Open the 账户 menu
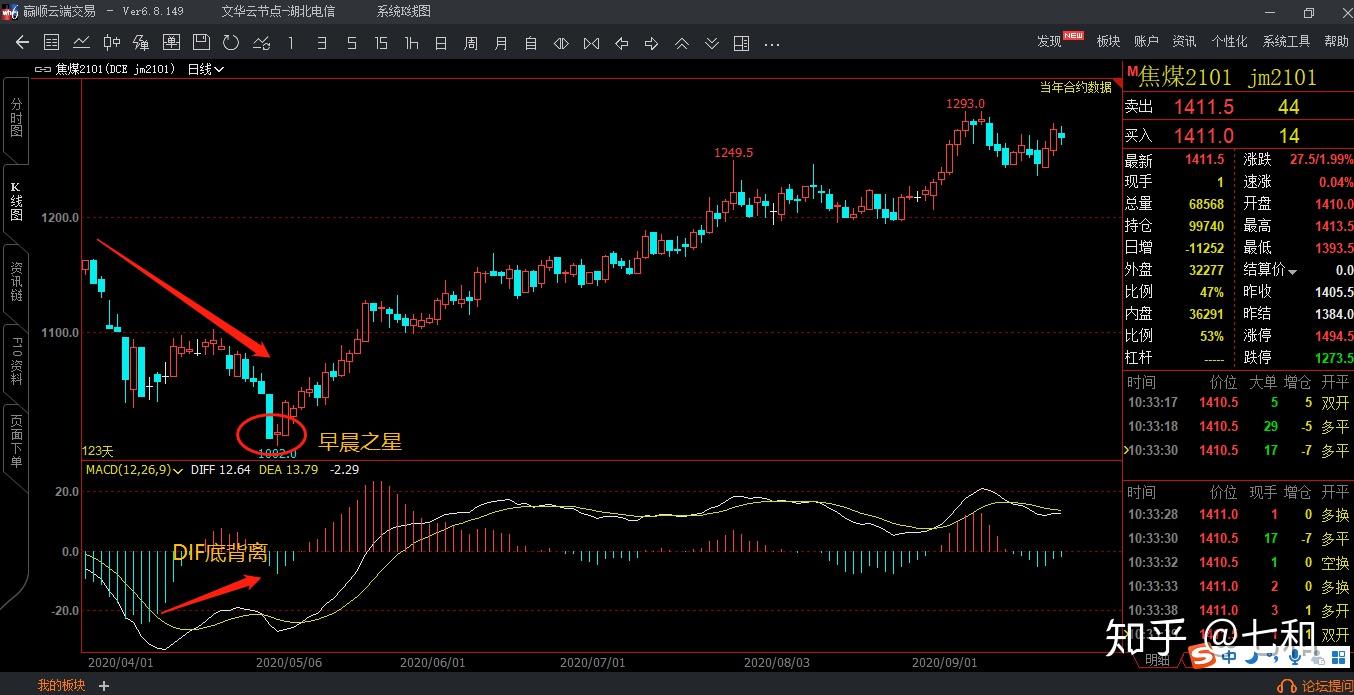 [1146, 41]
